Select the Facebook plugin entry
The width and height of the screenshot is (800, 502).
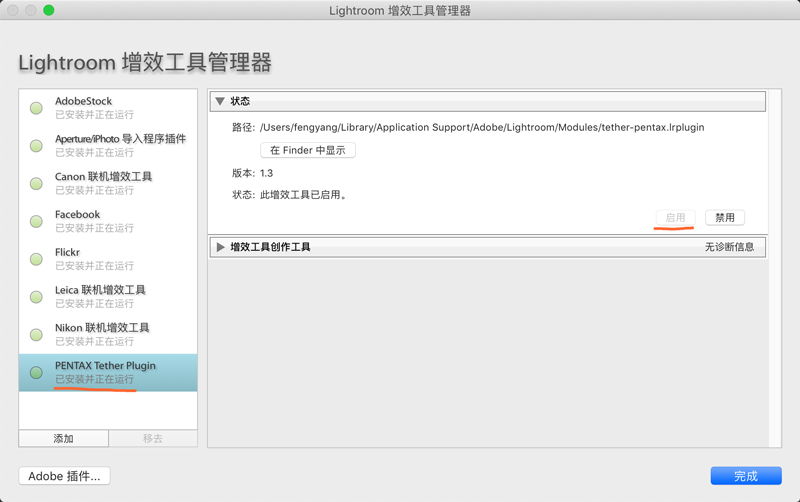click(108, 221)
